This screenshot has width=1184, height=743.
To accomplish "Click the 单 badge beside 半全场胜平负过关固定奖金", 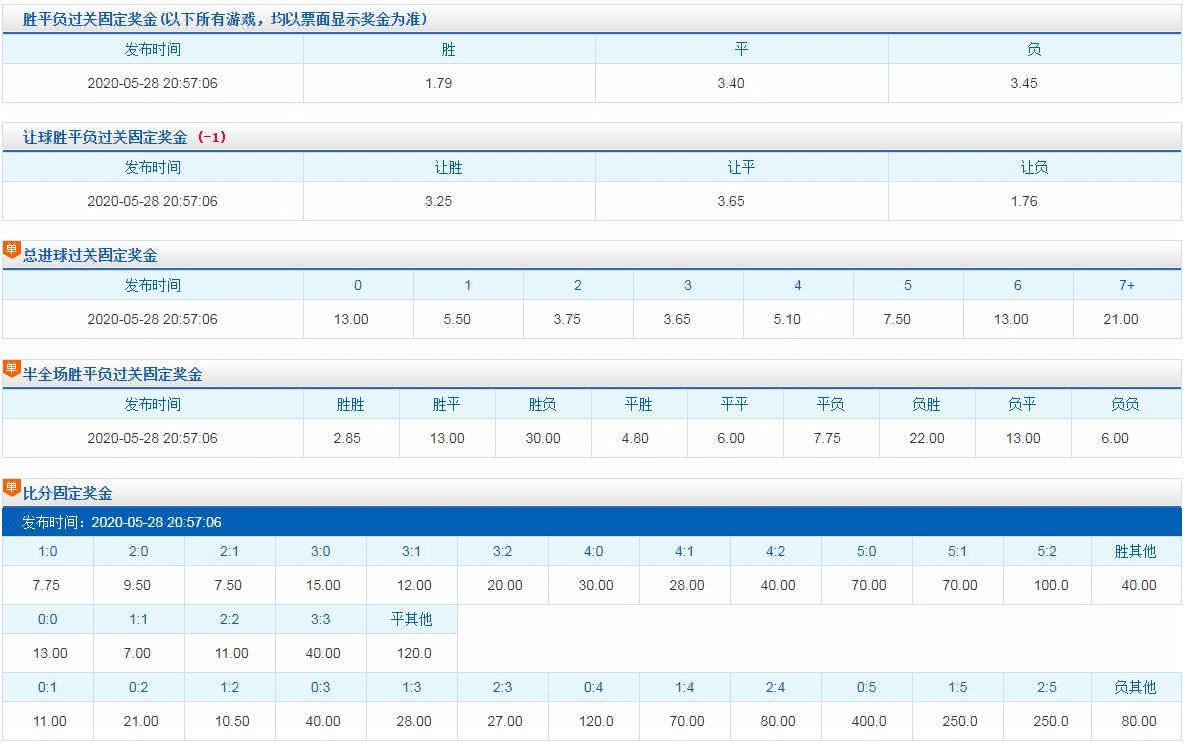I will (x=11, y=368).
